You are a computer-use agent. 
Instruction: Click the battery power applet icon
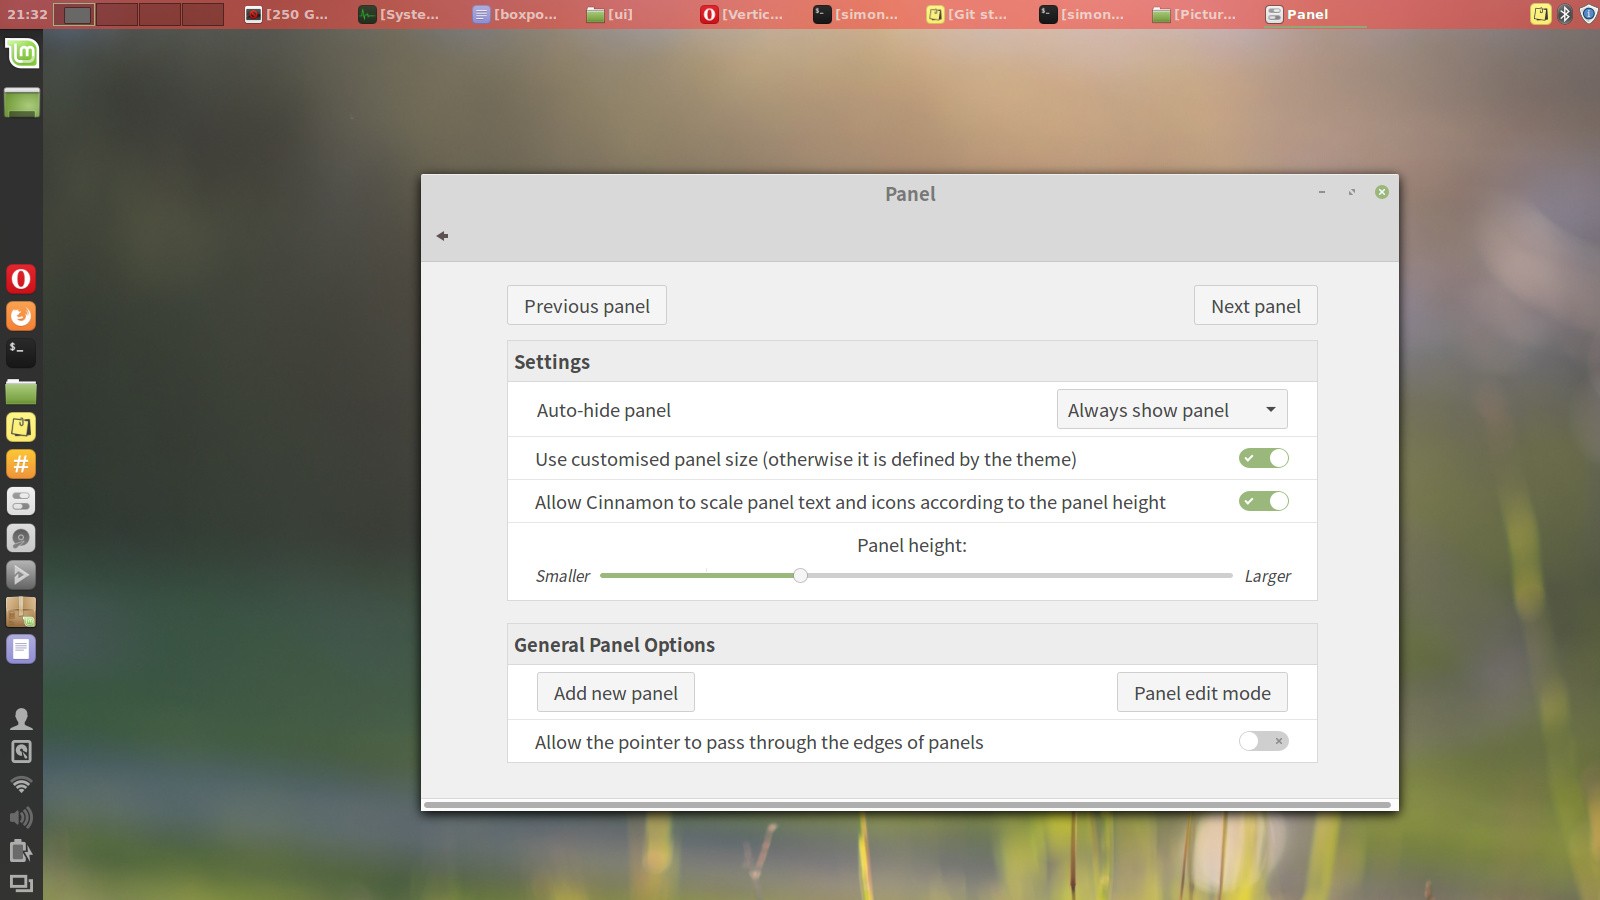click(x=21, y=851)
